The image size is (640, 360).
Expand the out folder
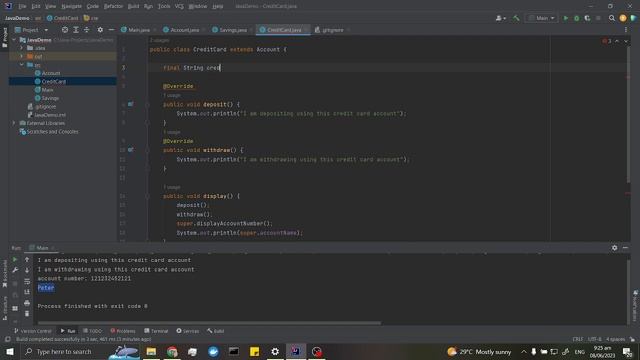click(22, 56)
